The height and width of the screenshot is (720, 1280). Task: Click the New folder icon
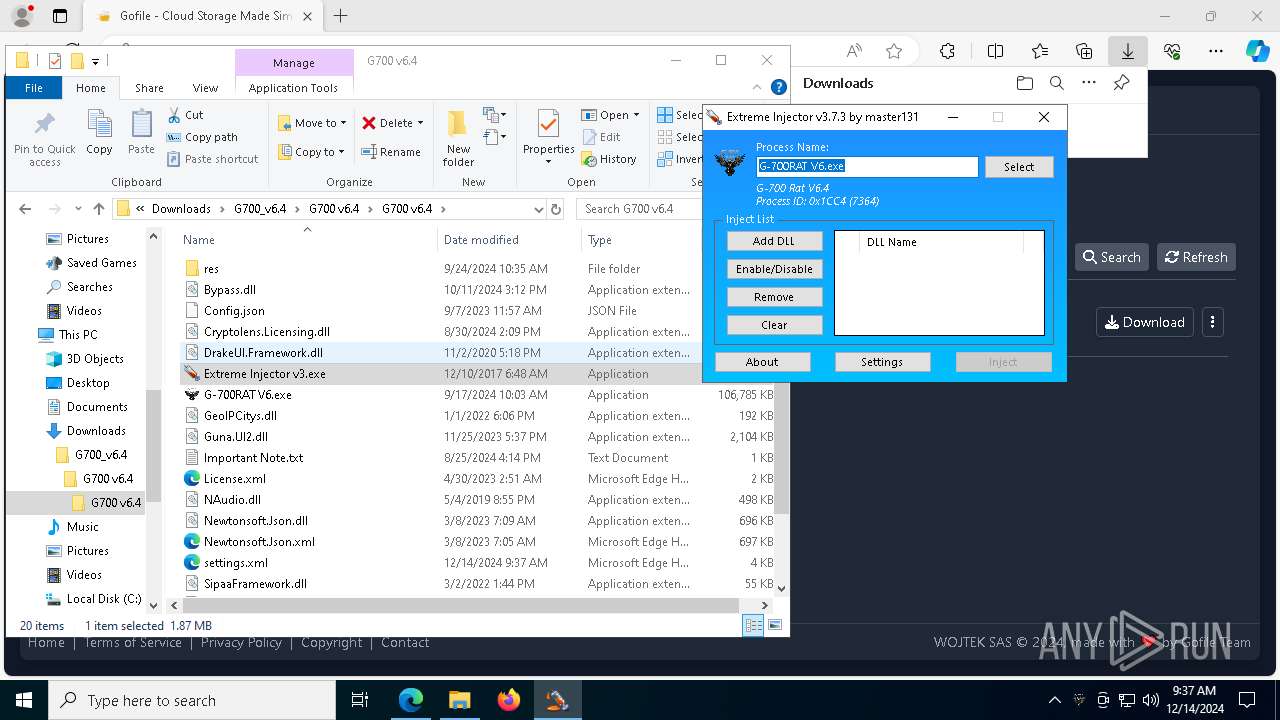point(458,124)
